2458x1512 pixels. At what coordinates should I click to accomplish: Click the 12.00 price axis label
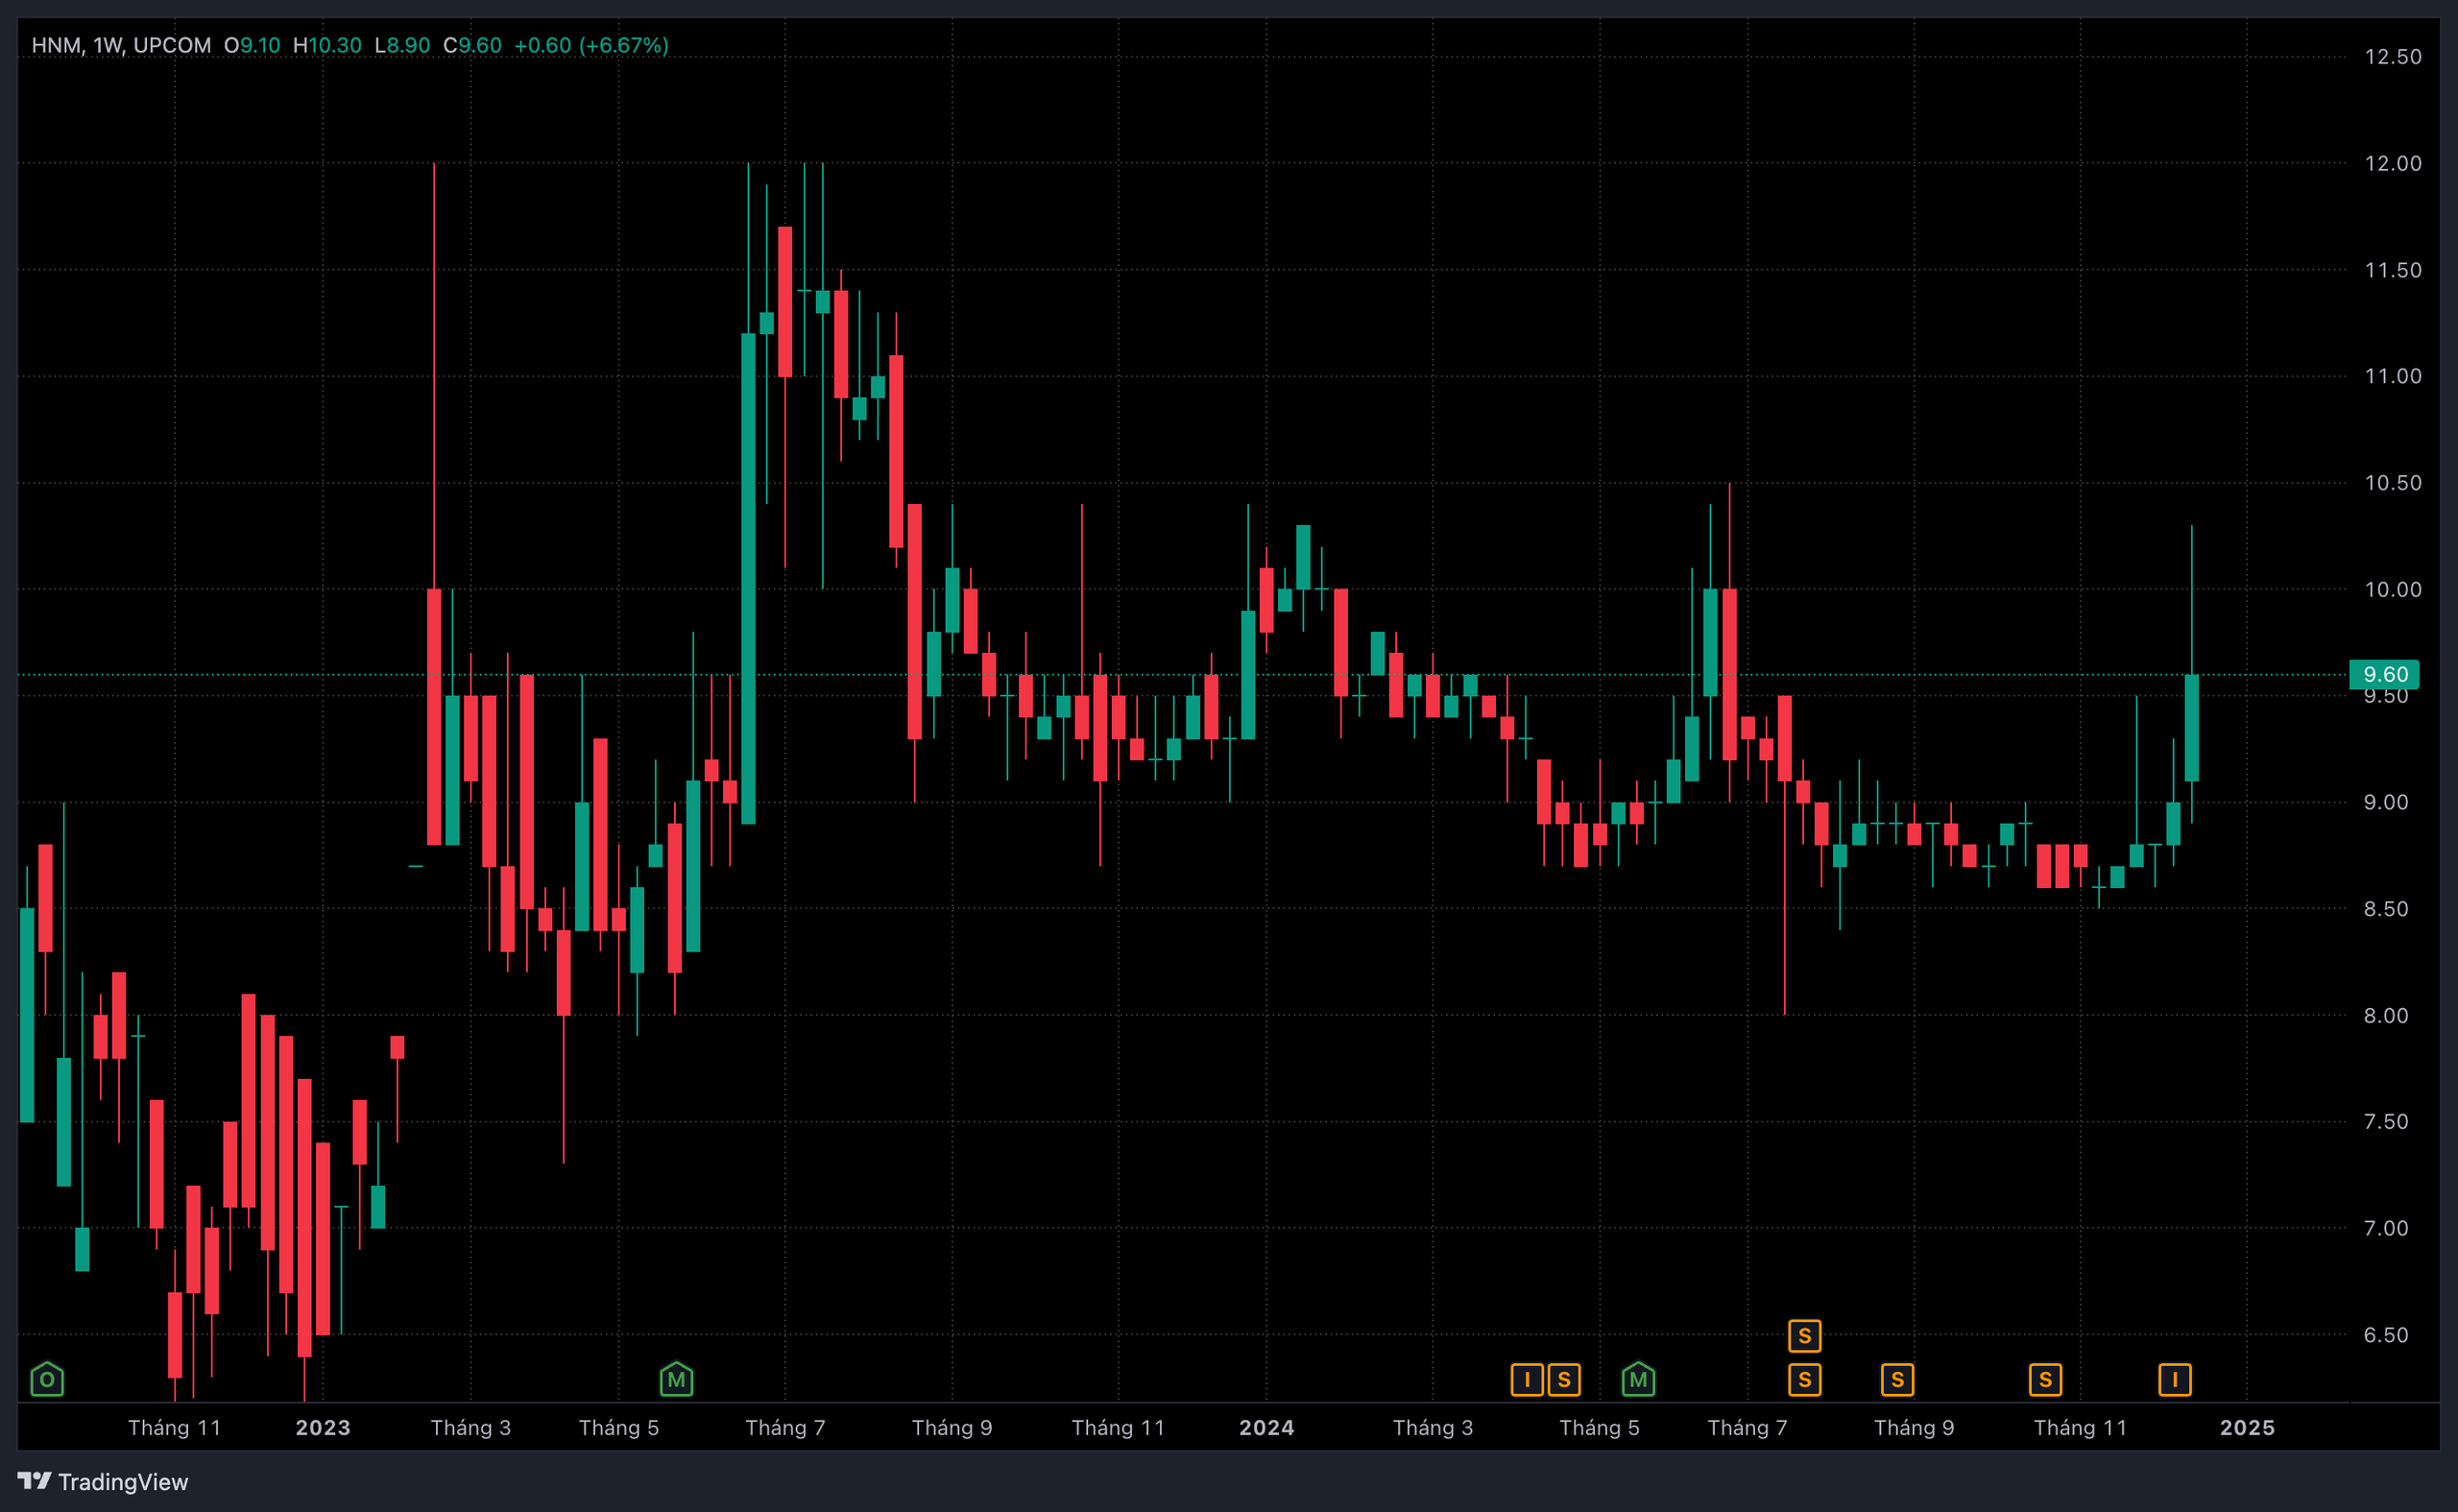click(x=2393, y=163)
